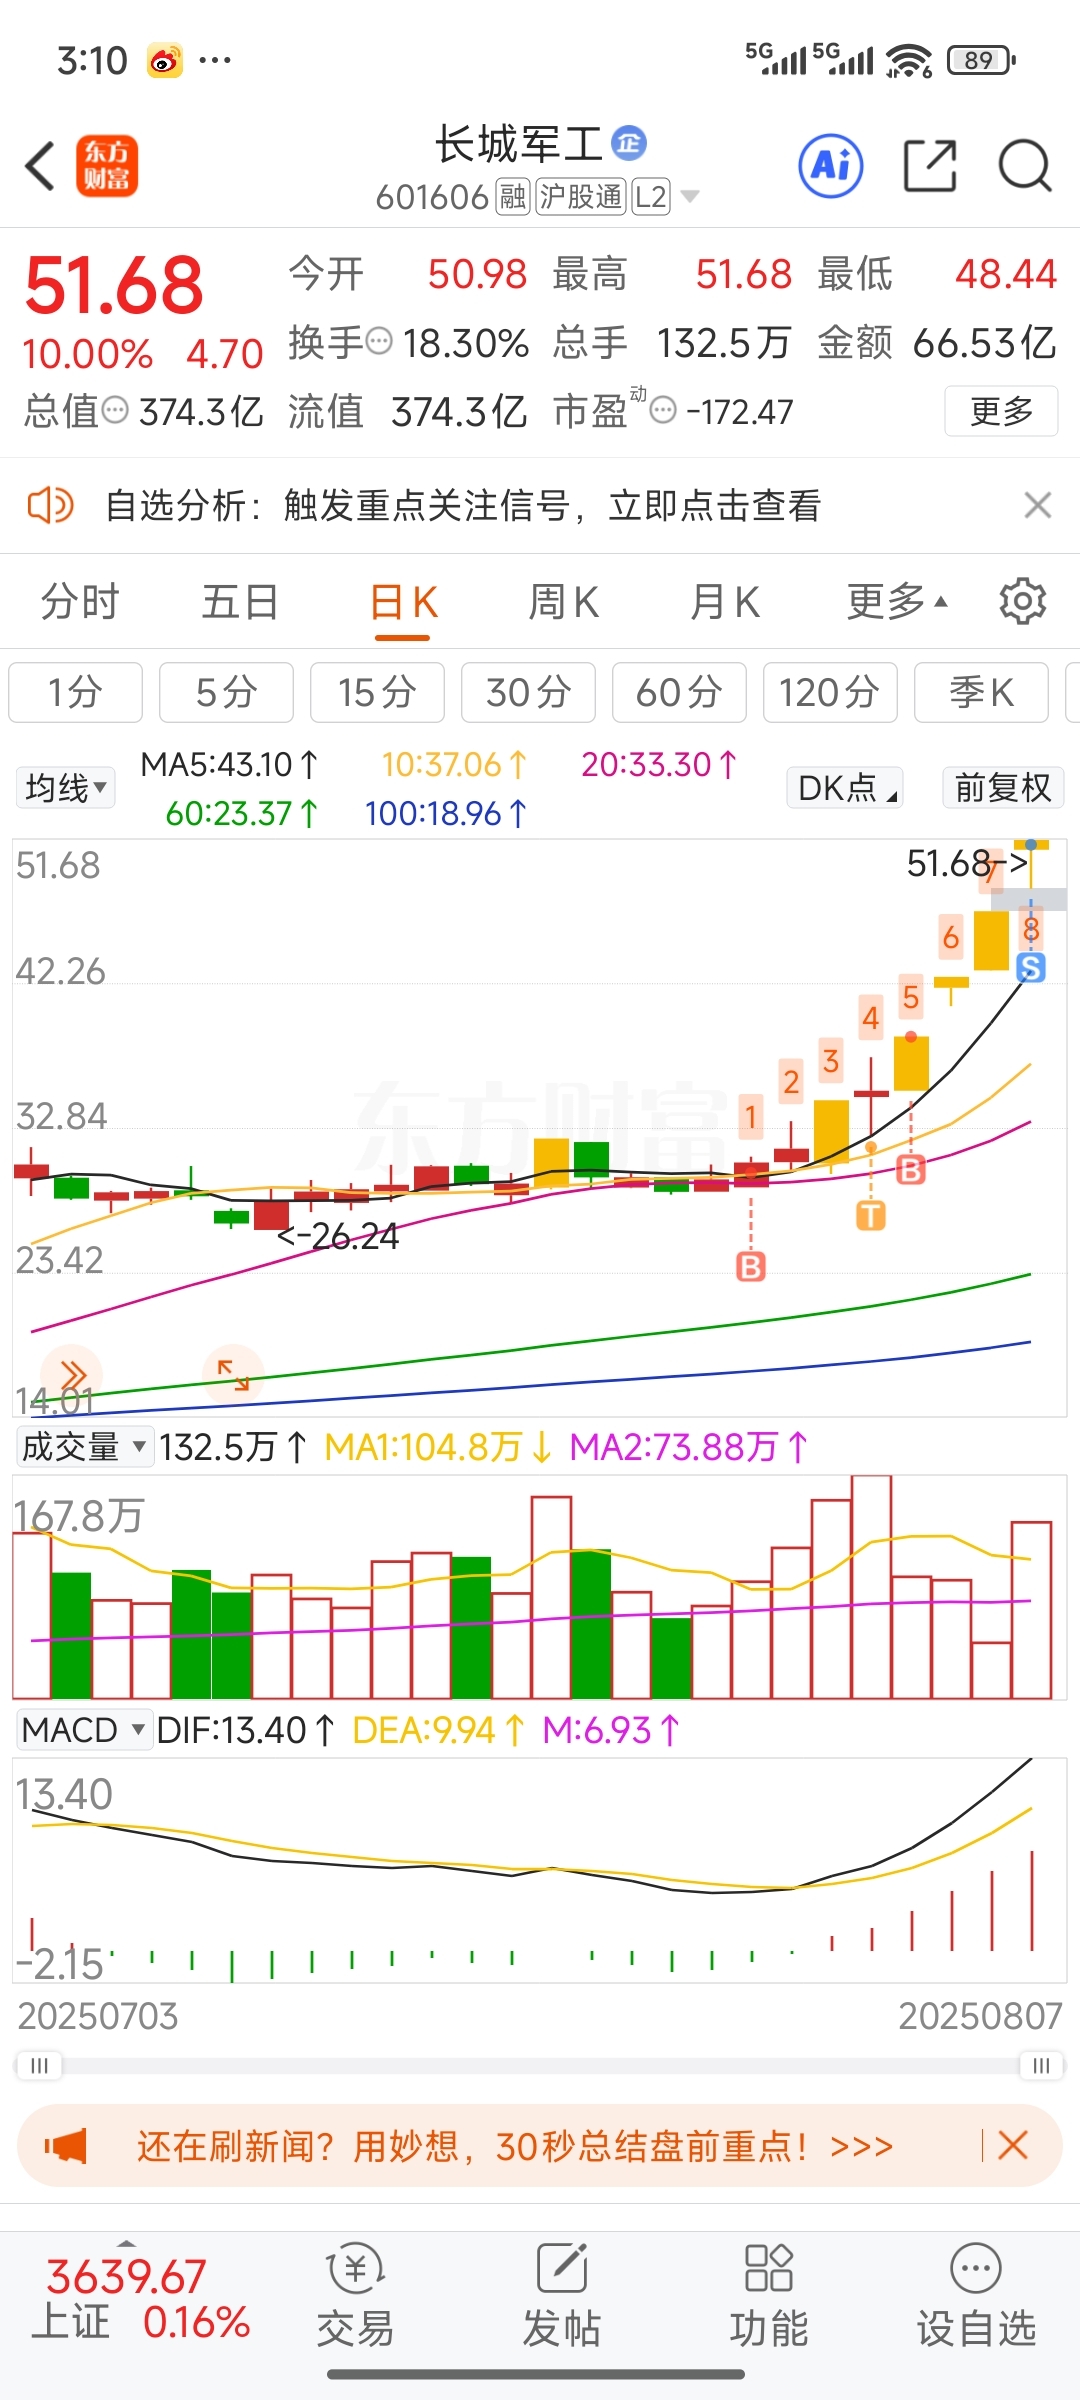This screenshot has width=1080, height=2400.
Task: Select the 日K tab
Action: click(404, 602)
